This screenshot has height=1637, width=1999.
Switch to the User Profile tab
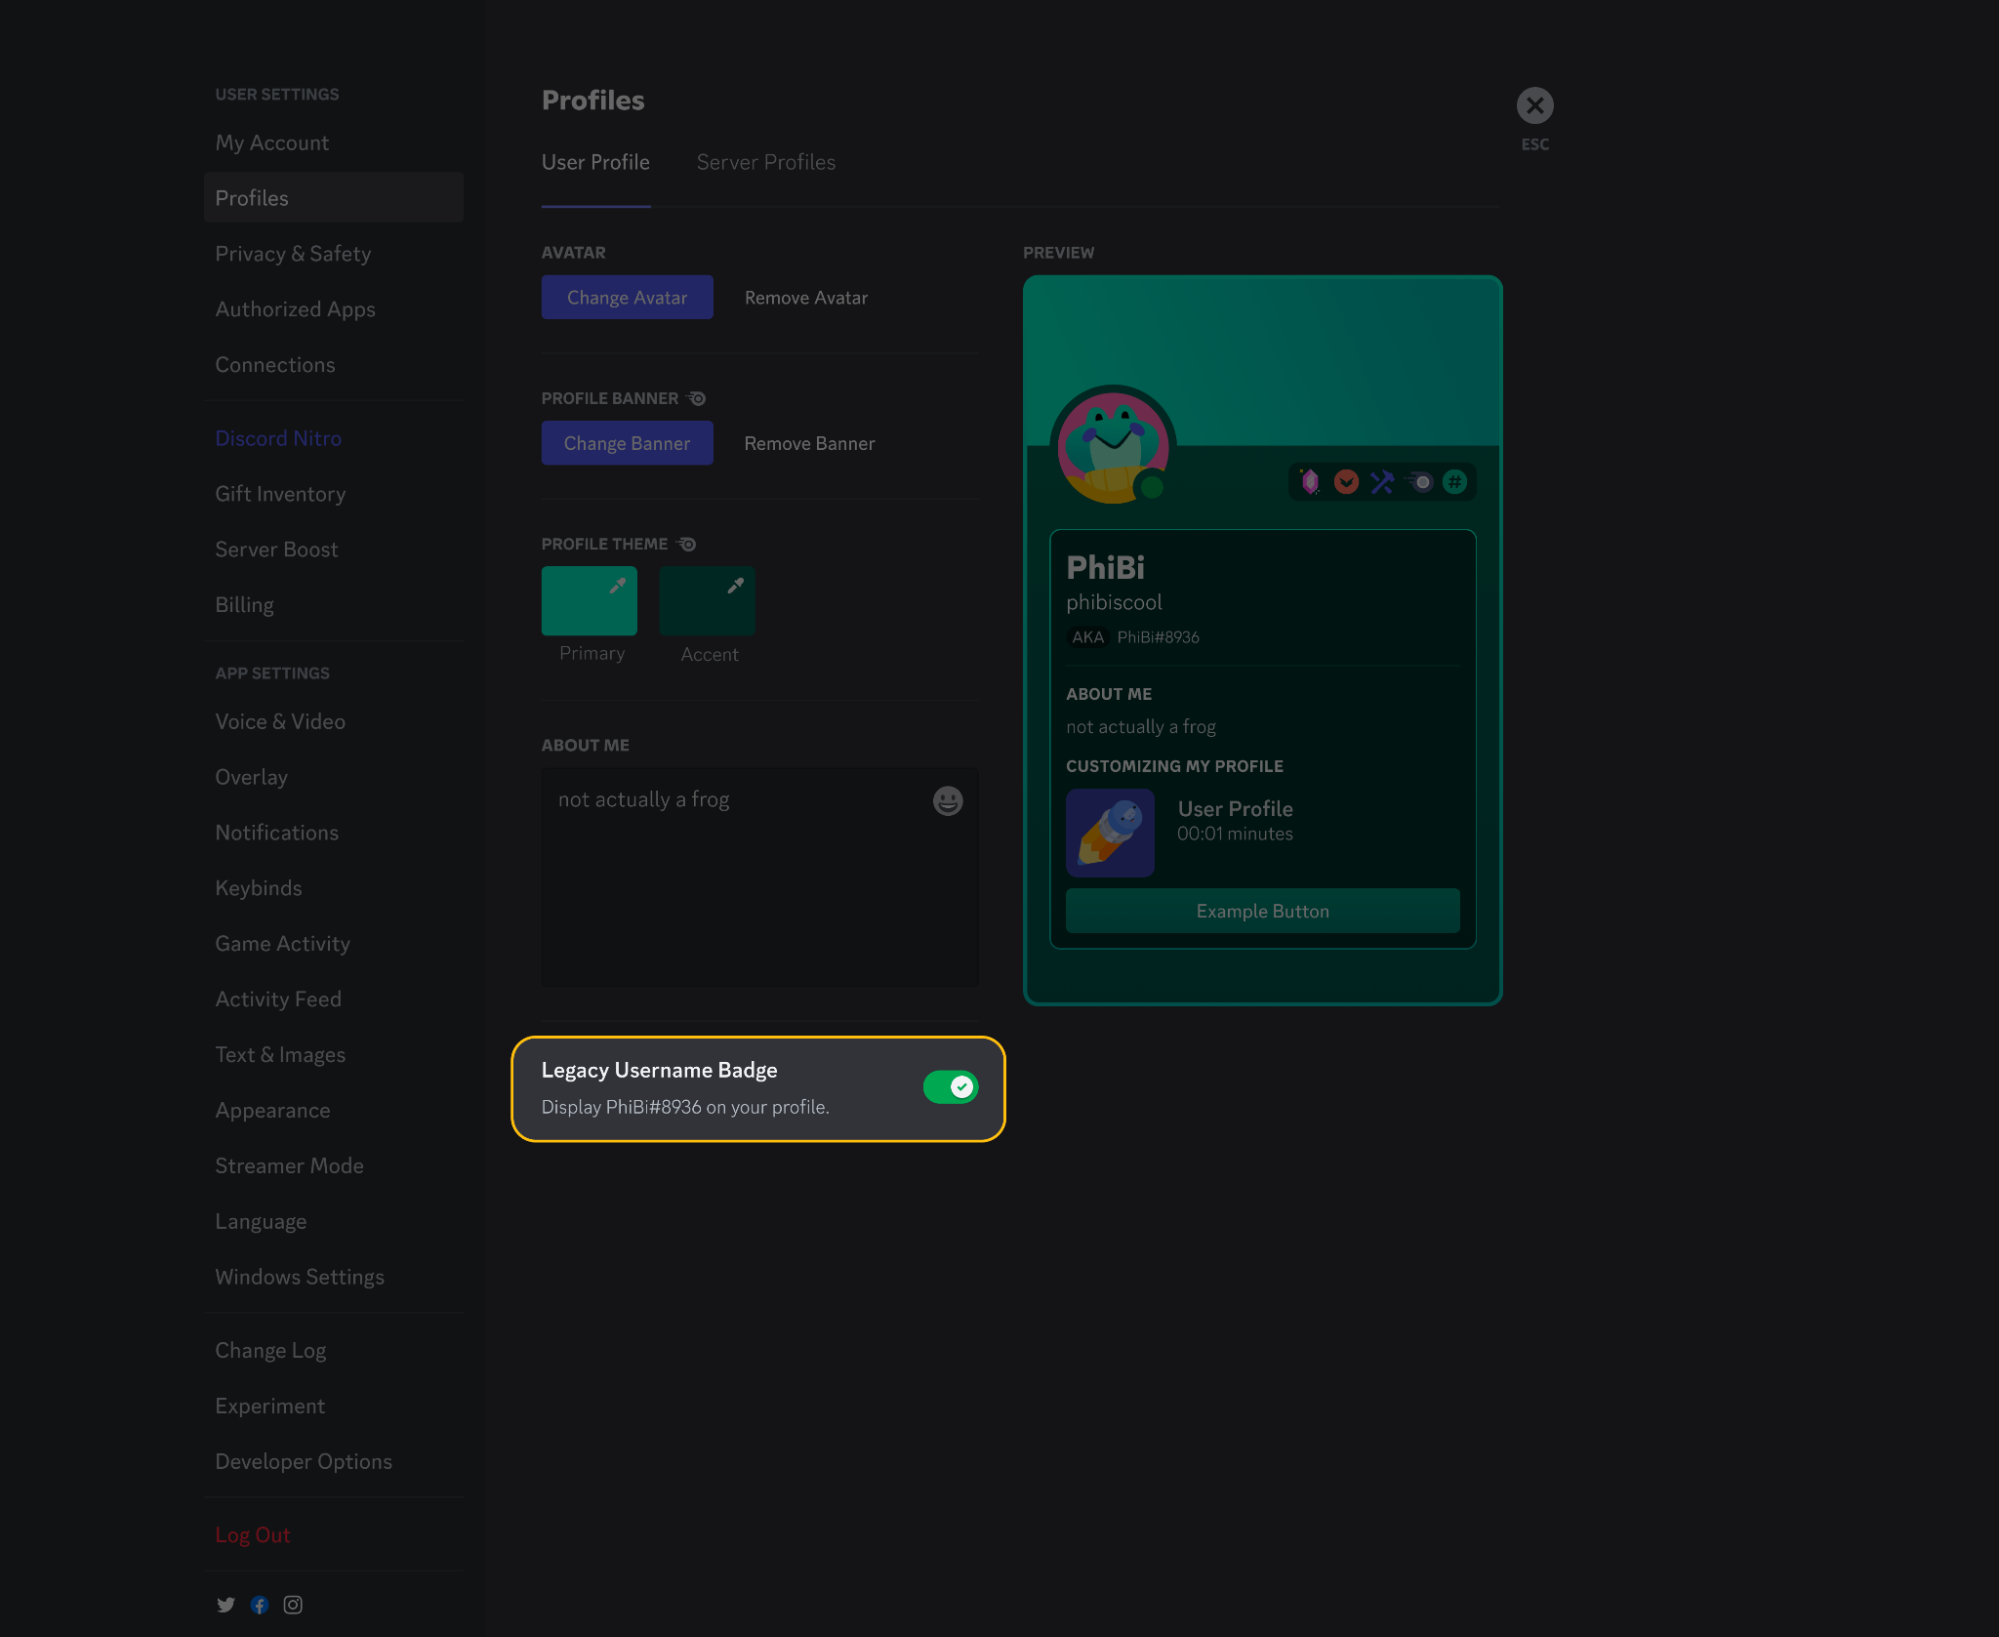(x=594, y=161)
